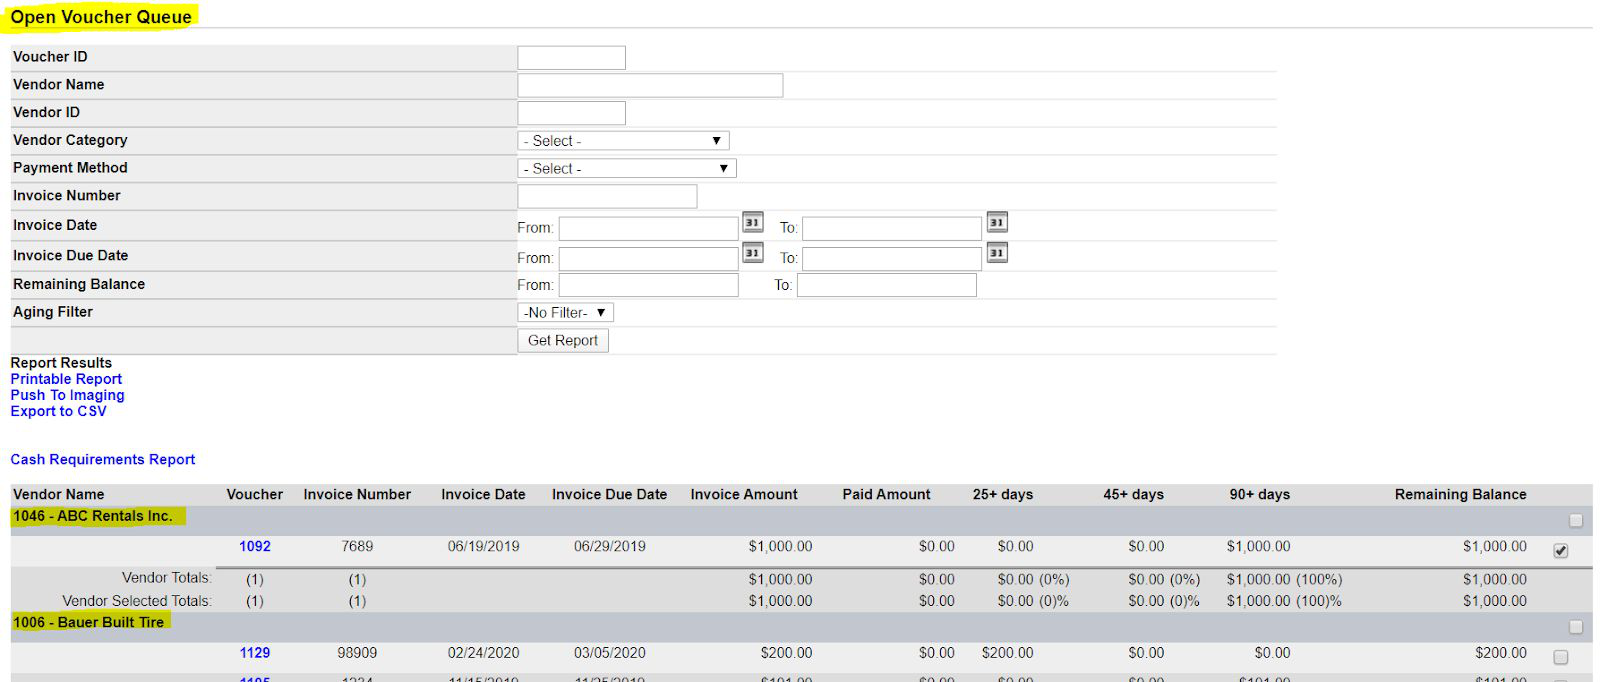The image size is (1600, 682).
Task: Click Remaining Balance From field
Action: point(648,285)
